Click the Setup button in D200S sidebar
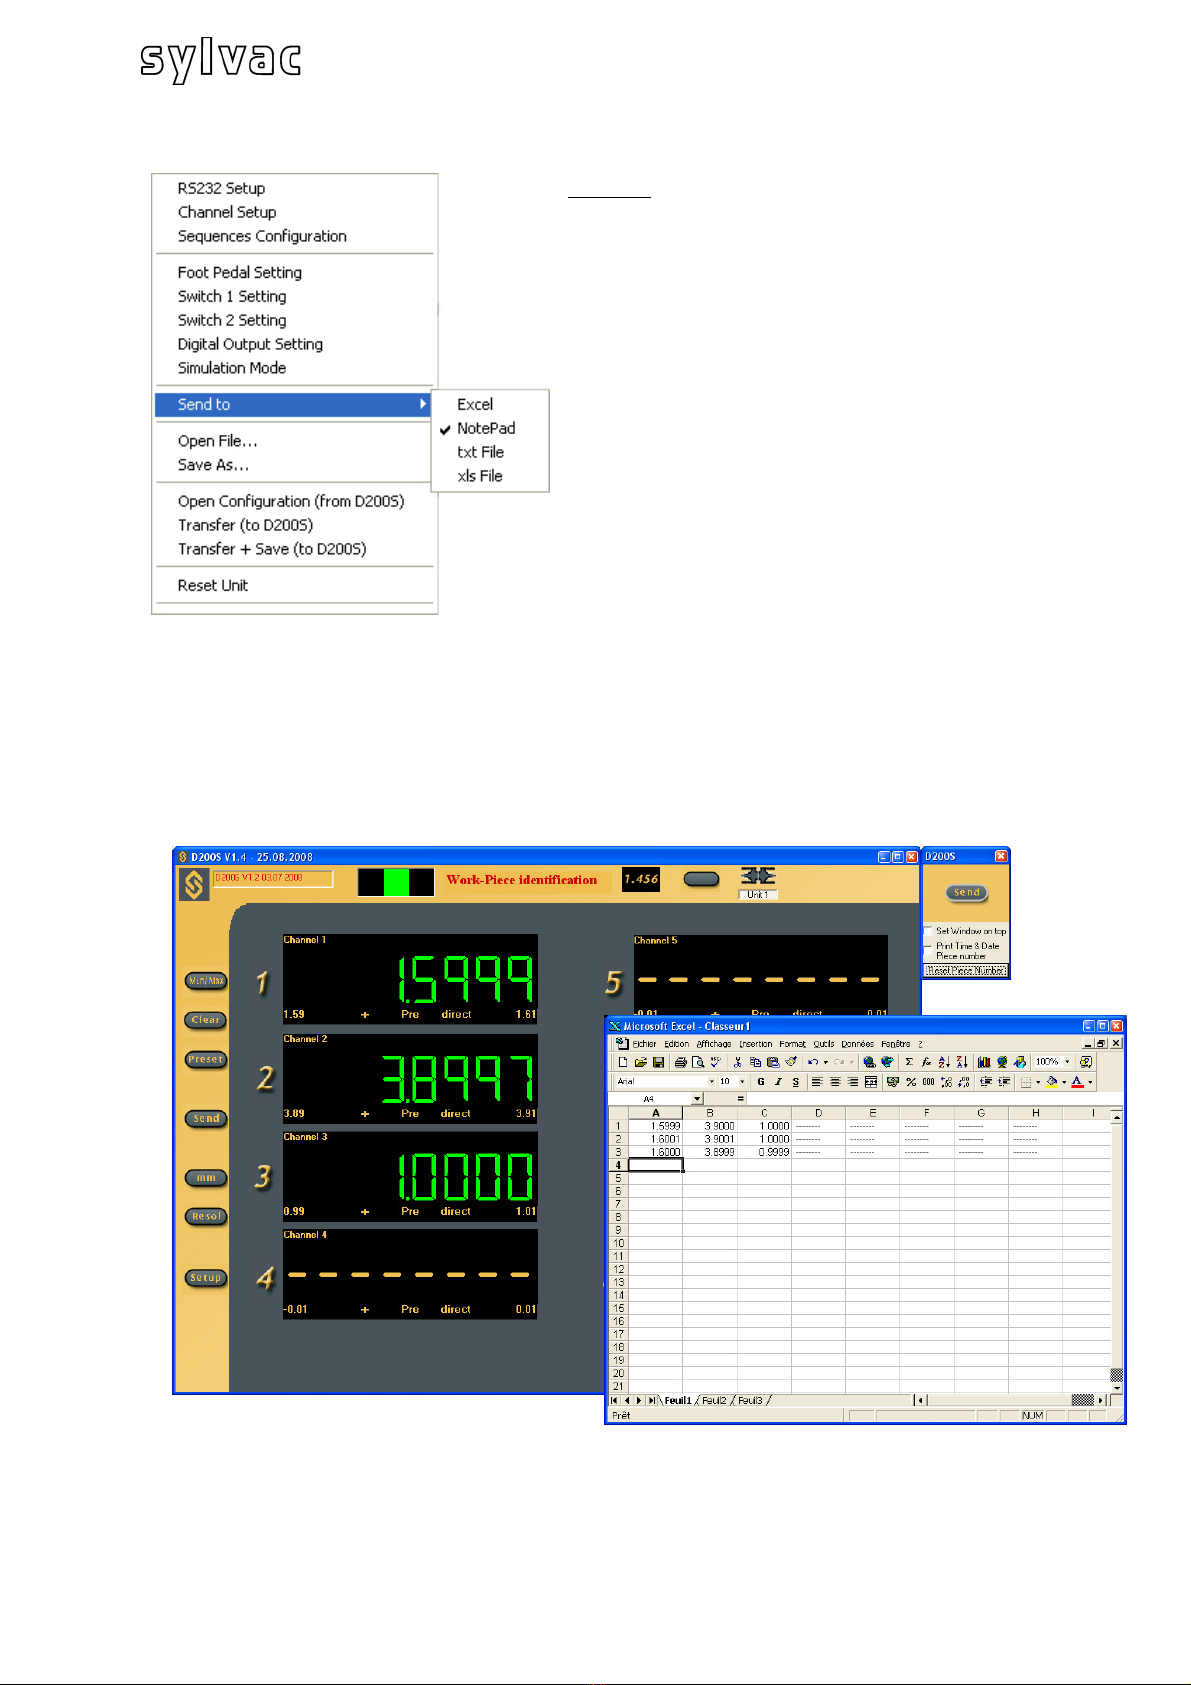 coord(206,1278)
